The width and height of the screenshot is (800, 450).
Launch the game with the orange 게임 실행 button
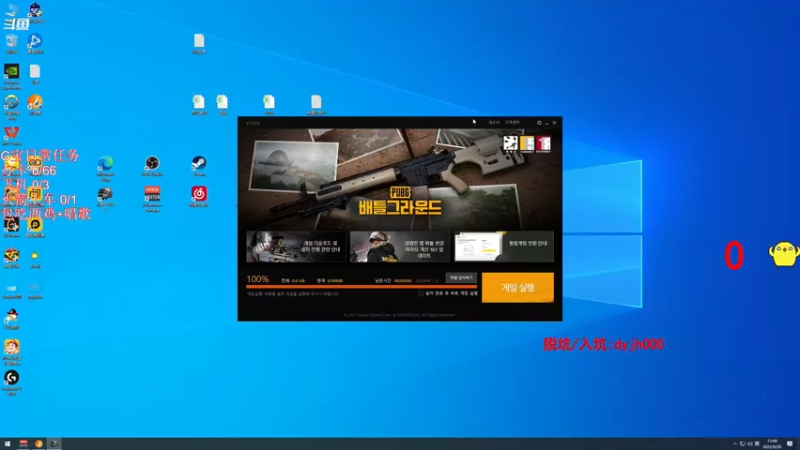pos(517,287)
